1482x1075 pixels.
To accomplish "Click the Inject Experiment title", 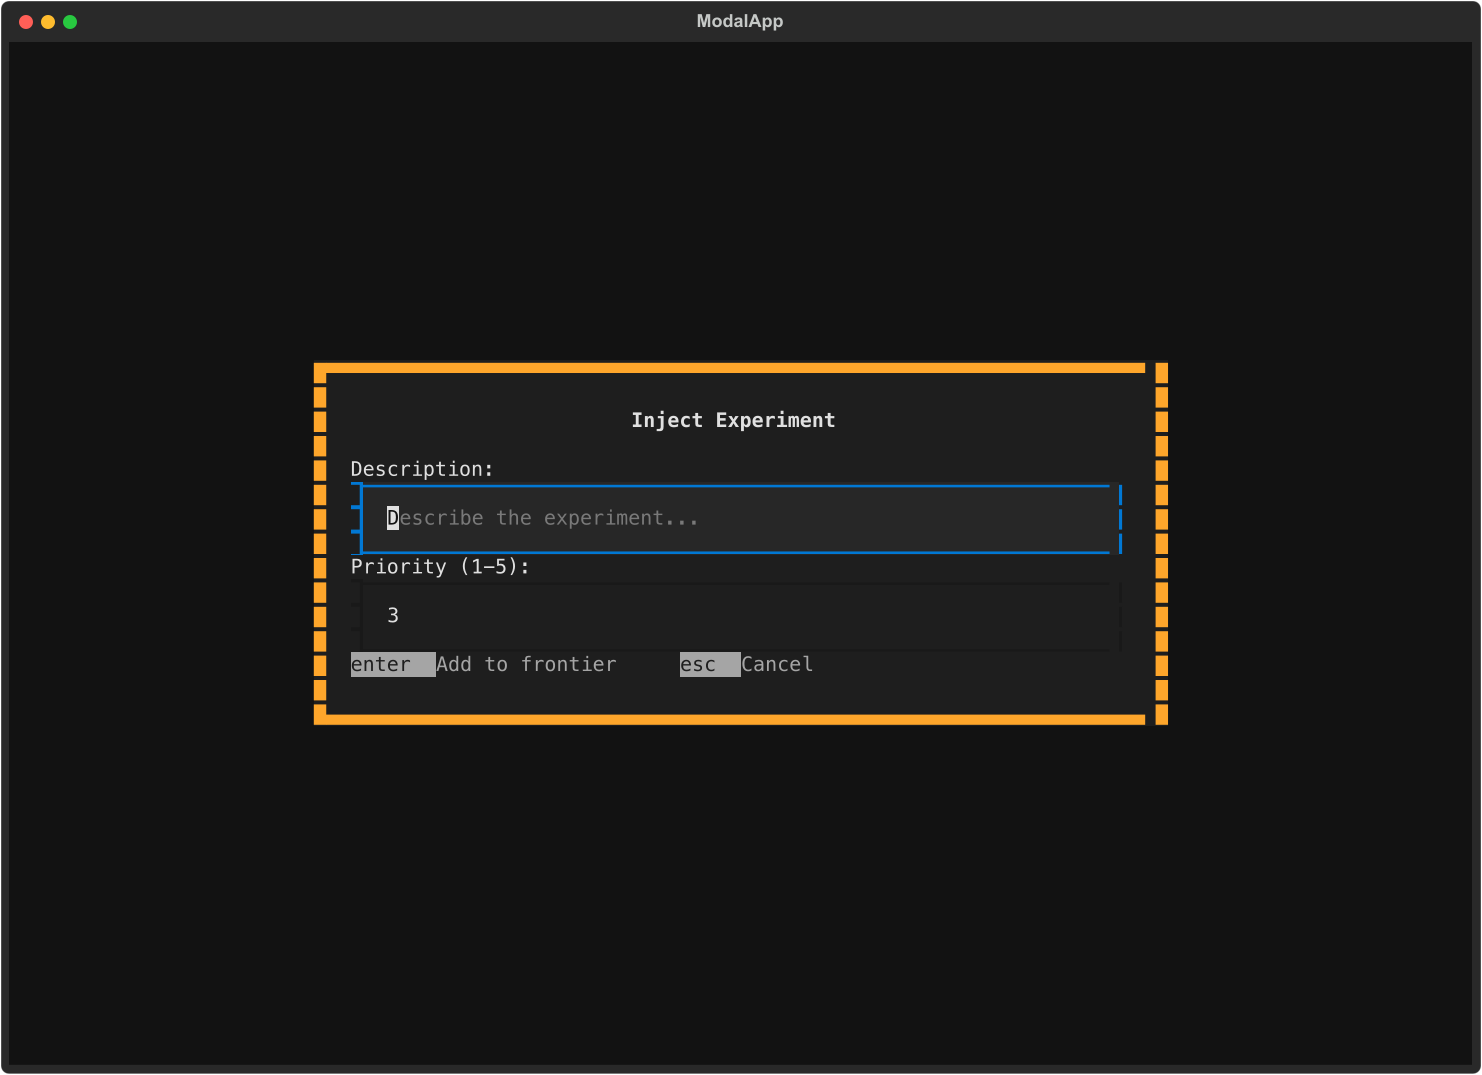I will 733,420.
